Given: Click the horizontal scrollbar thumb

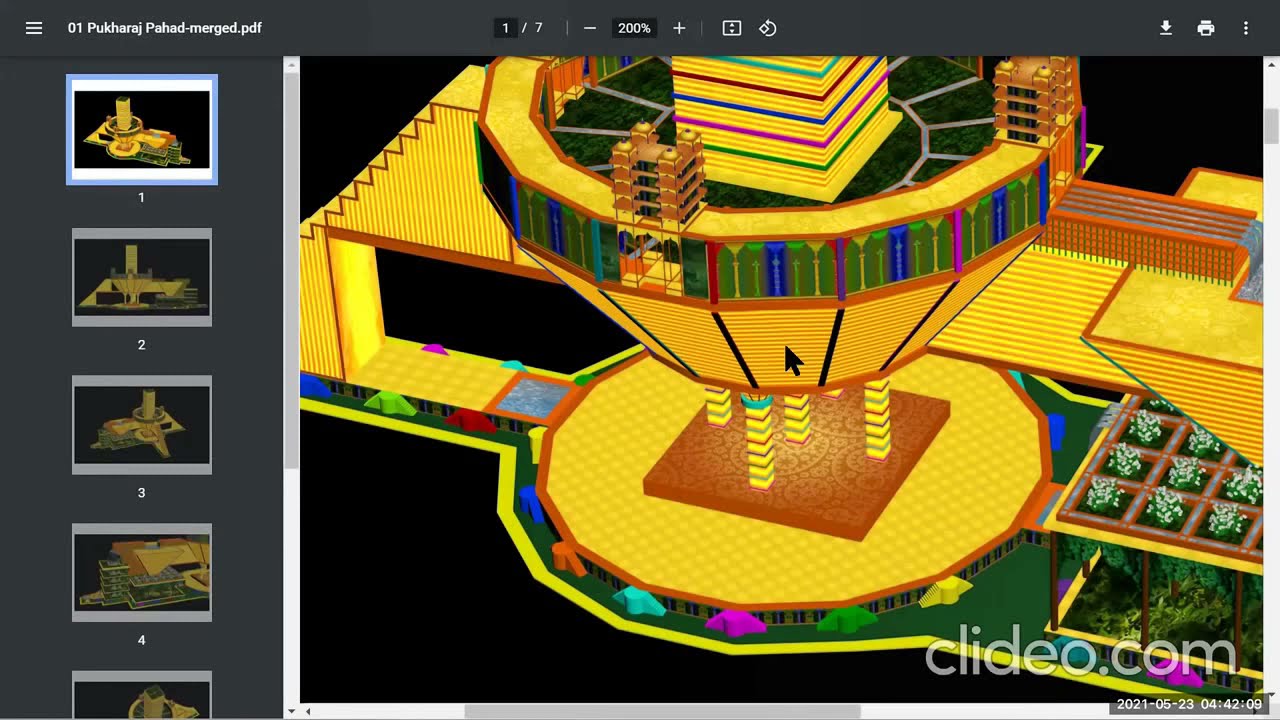Looking at the screenshot, I should [662, 712].
